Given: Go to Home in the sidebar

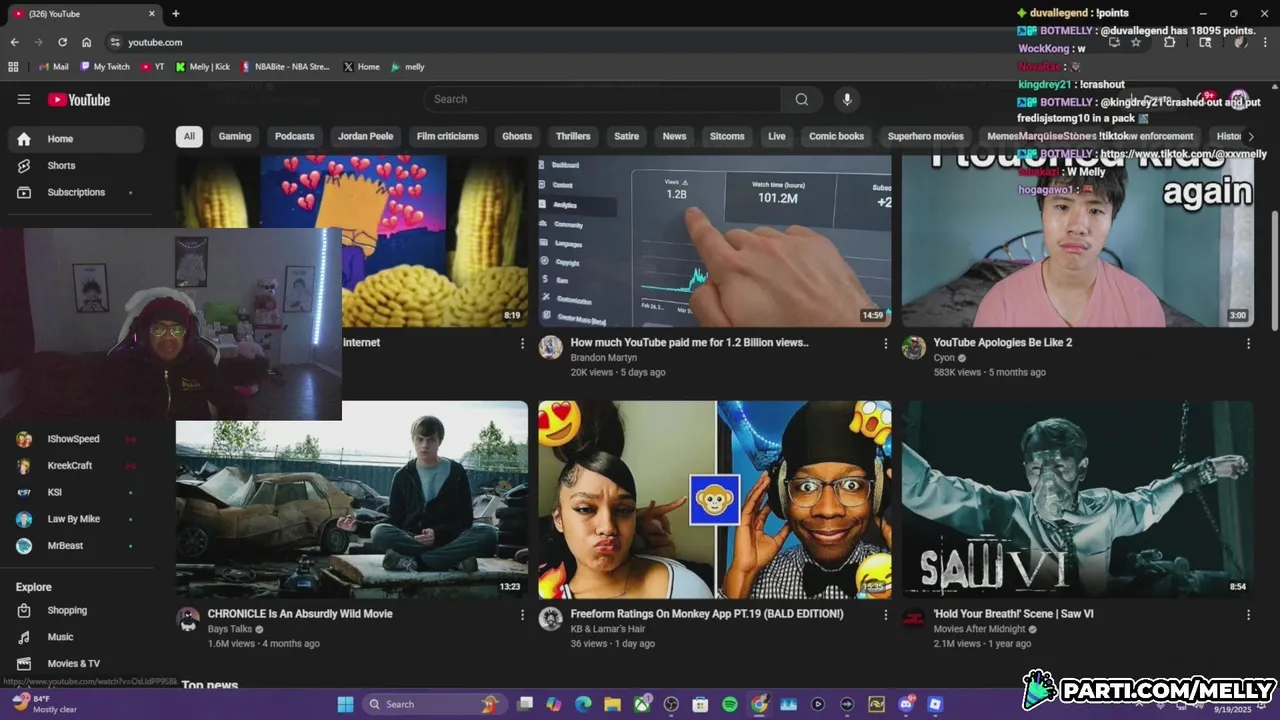Looking at the screenshot, I should 76,139.
